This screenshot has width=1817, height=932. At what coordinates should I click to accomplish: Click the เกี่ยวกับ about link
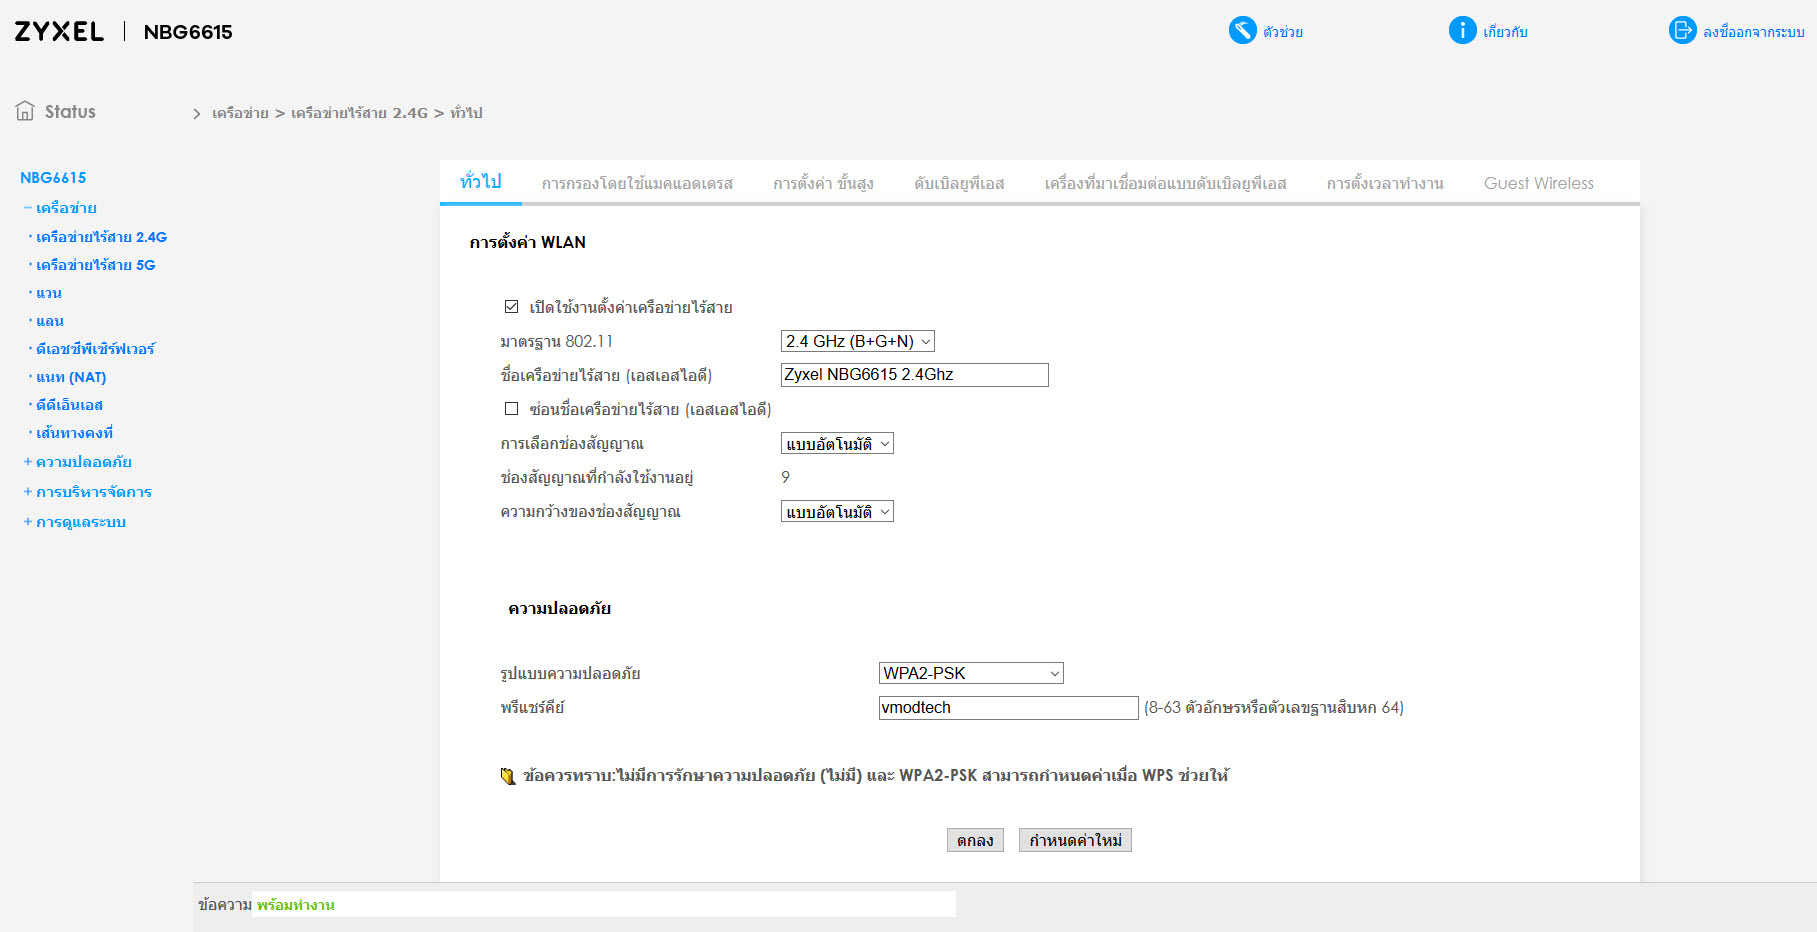[x=1505, y=32]
